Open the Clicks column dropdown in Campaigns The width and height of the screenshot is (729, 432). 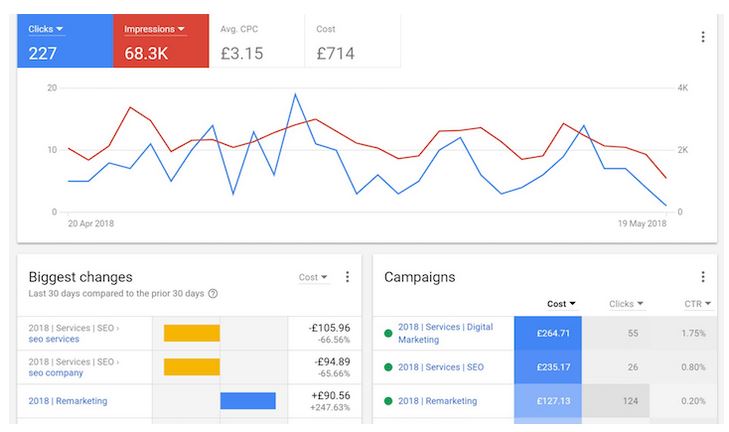point(626,304)
